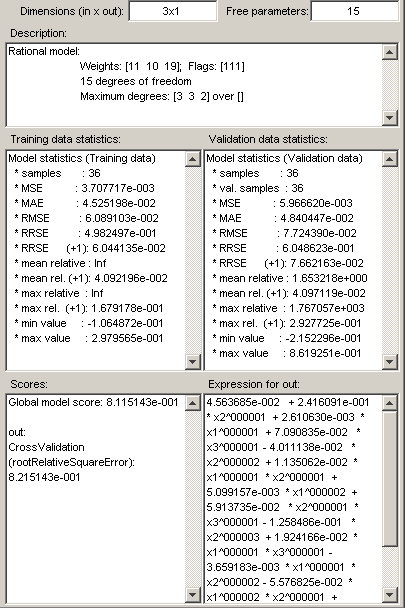Click the Global model score text
Screen dimensions: 405x608
(93, 402)
